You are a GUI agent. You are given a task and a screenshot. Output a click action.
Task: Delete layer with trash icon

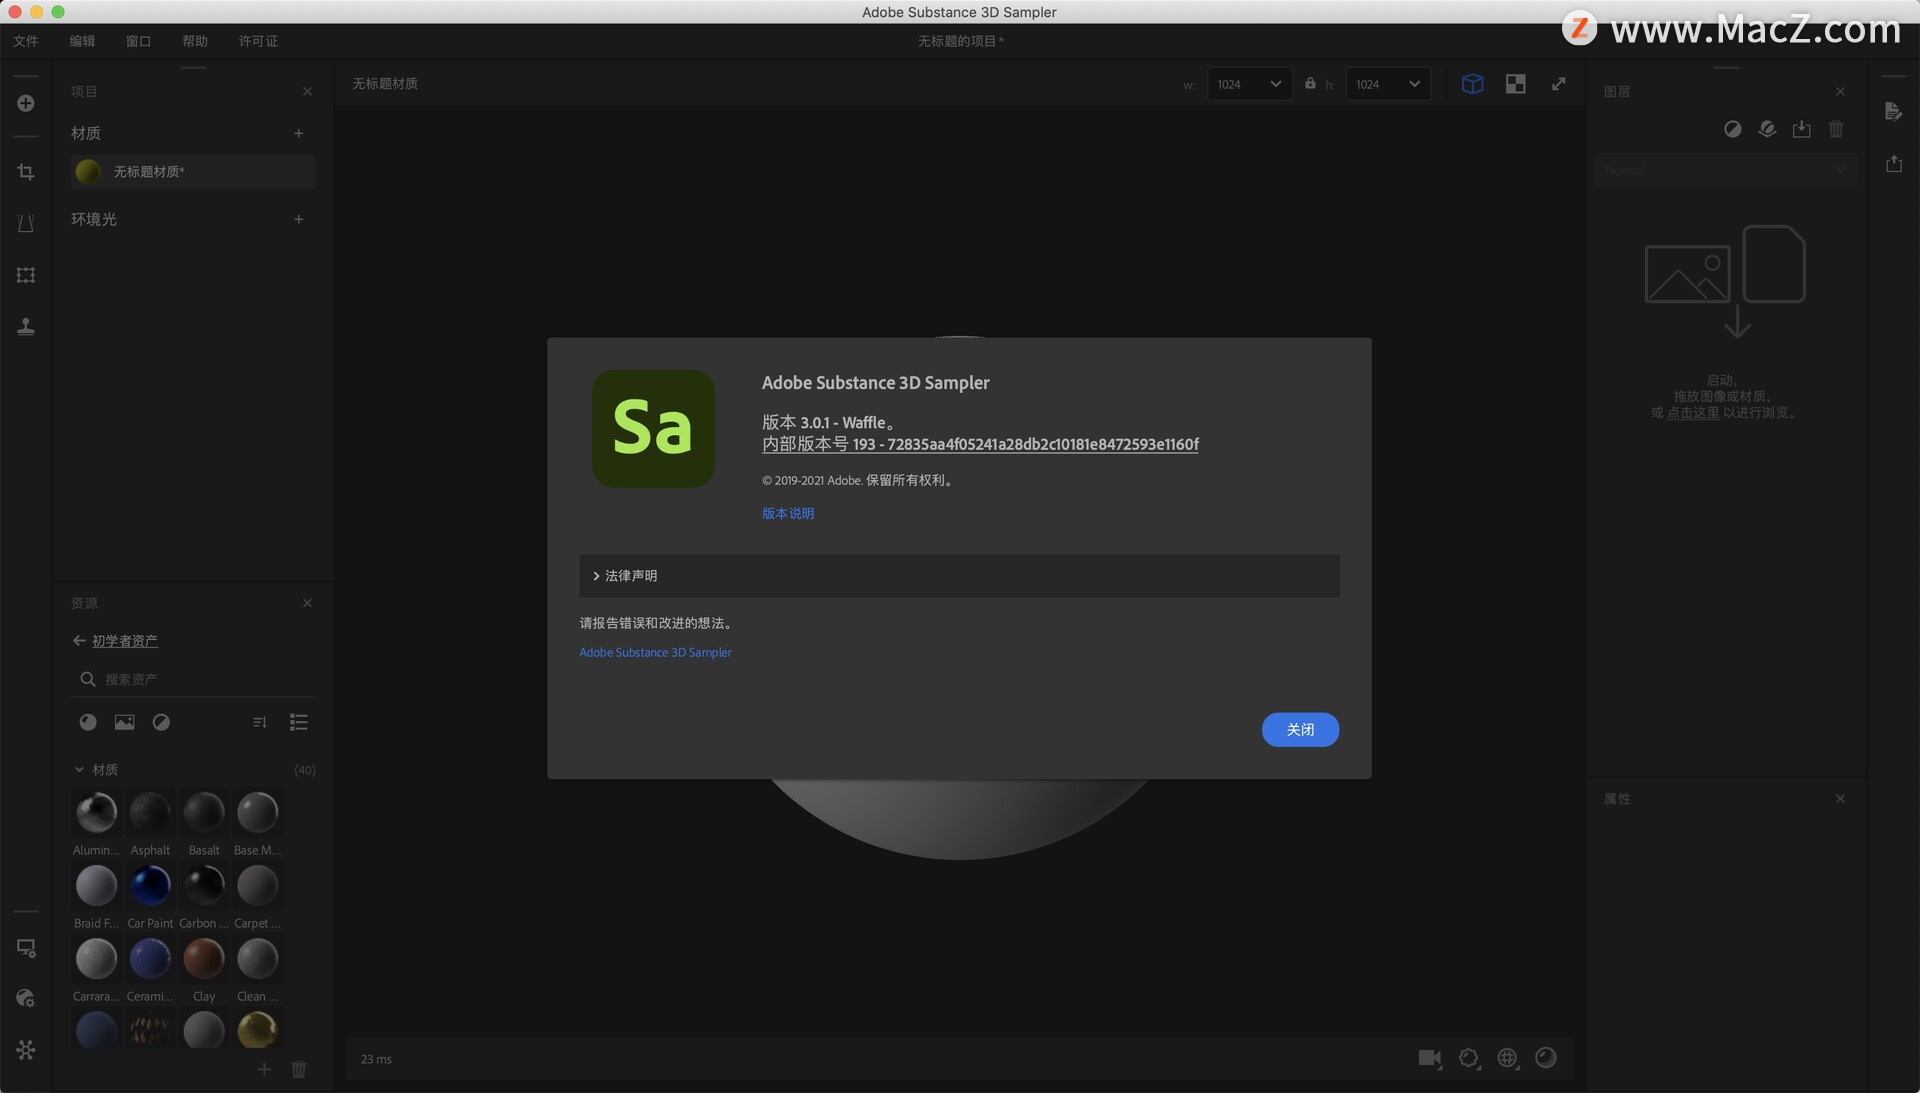pos(1836,129)
